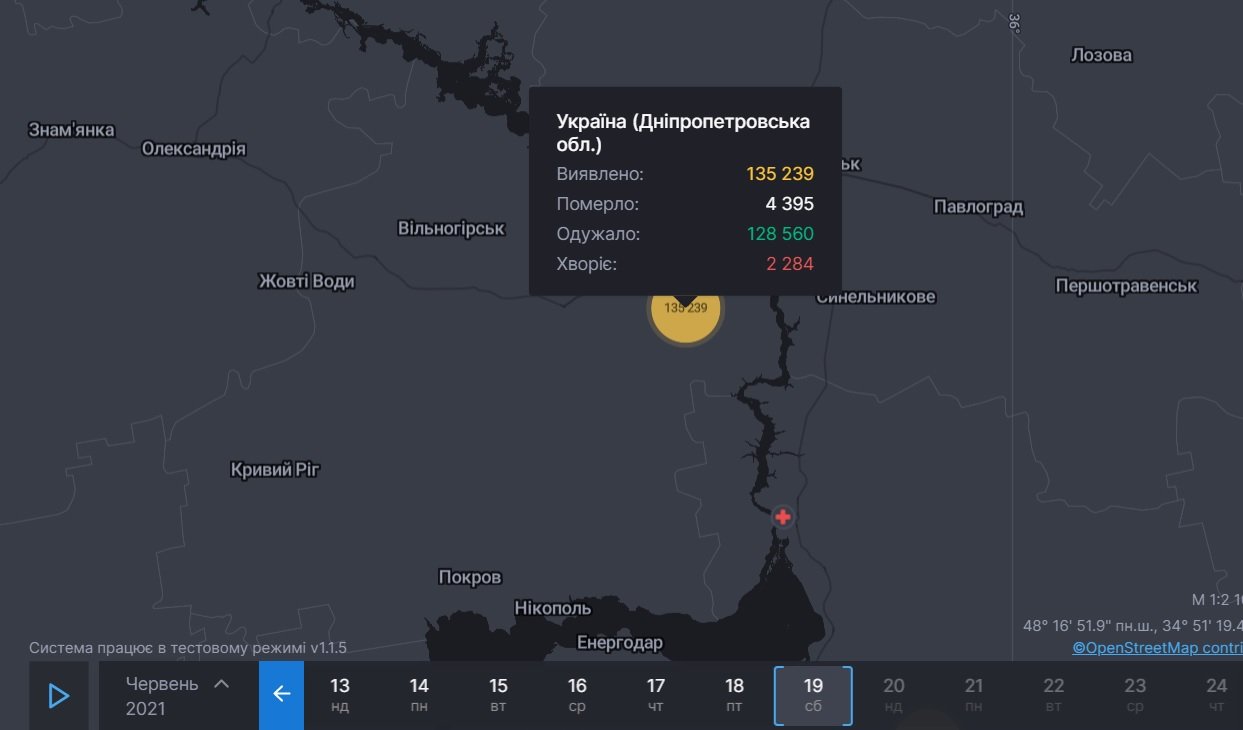The image size is (1243, 730).
Task: Click the Виявлено value 135 239 in popup
Action: (x=780, y=173)
